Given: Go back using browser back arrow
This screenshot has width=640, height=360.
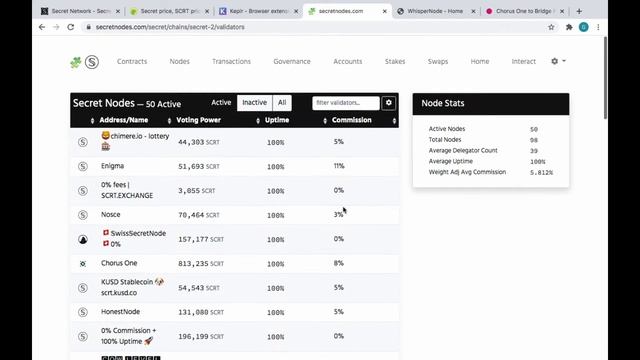Looking at the screenshot, I should point(42,27).
